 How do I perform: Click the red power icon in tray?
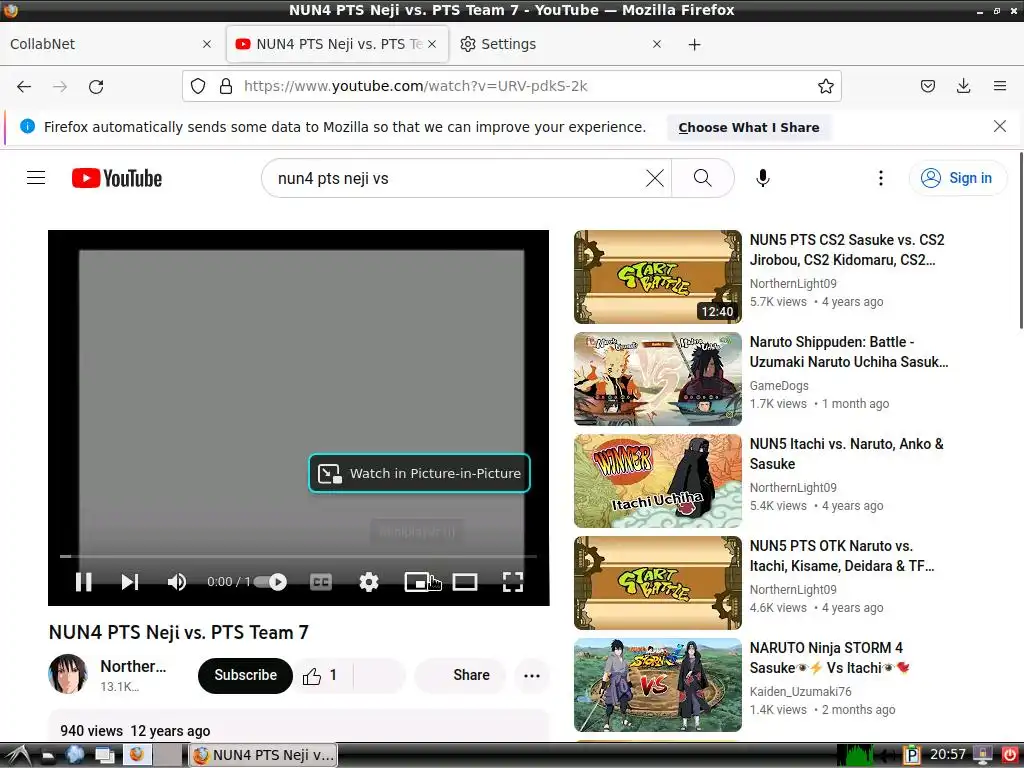(1010, 755)
